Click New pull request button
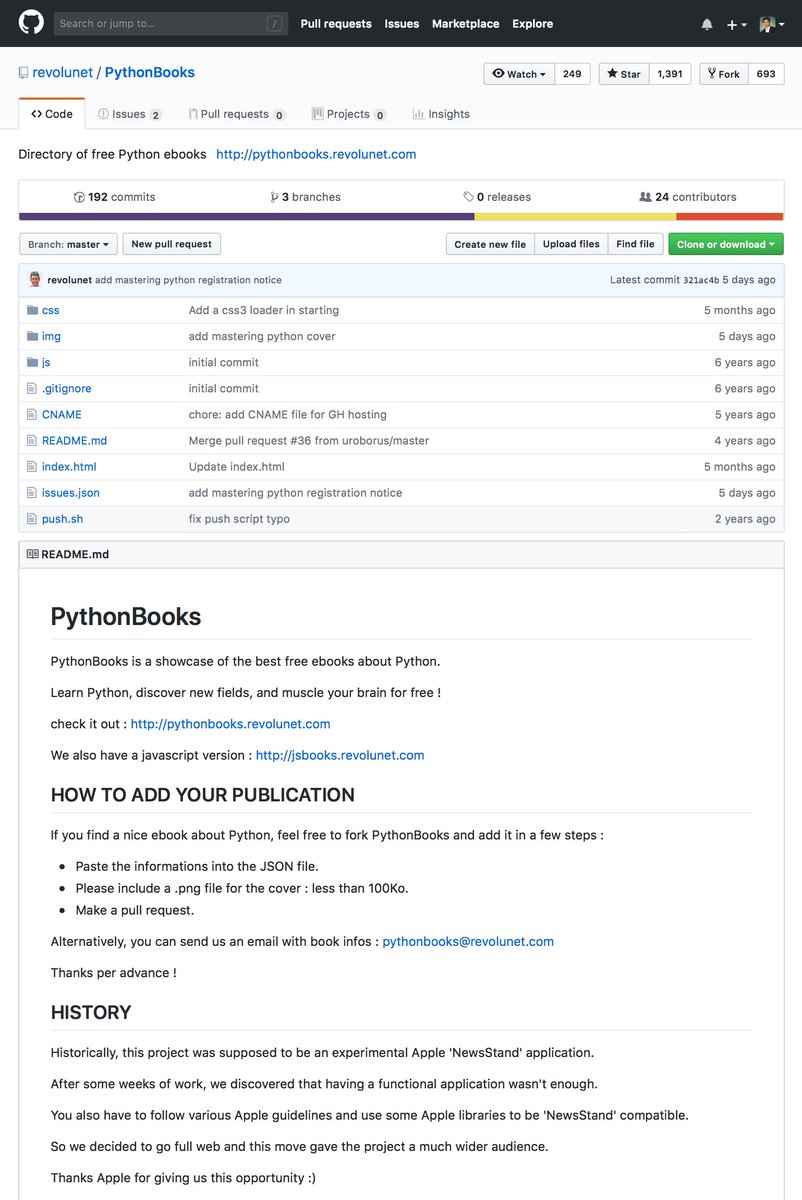Viewport: 802px width, 1200px height. click(x=172, y=244)
